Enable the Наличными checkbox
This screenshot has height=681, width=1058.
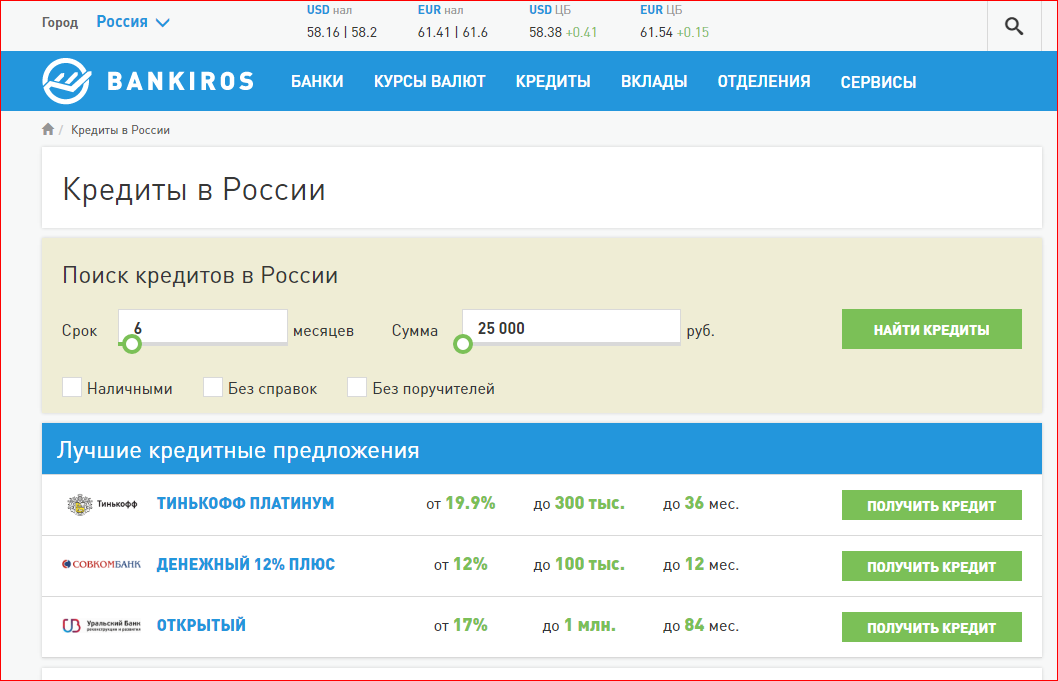tap(72, 387)
